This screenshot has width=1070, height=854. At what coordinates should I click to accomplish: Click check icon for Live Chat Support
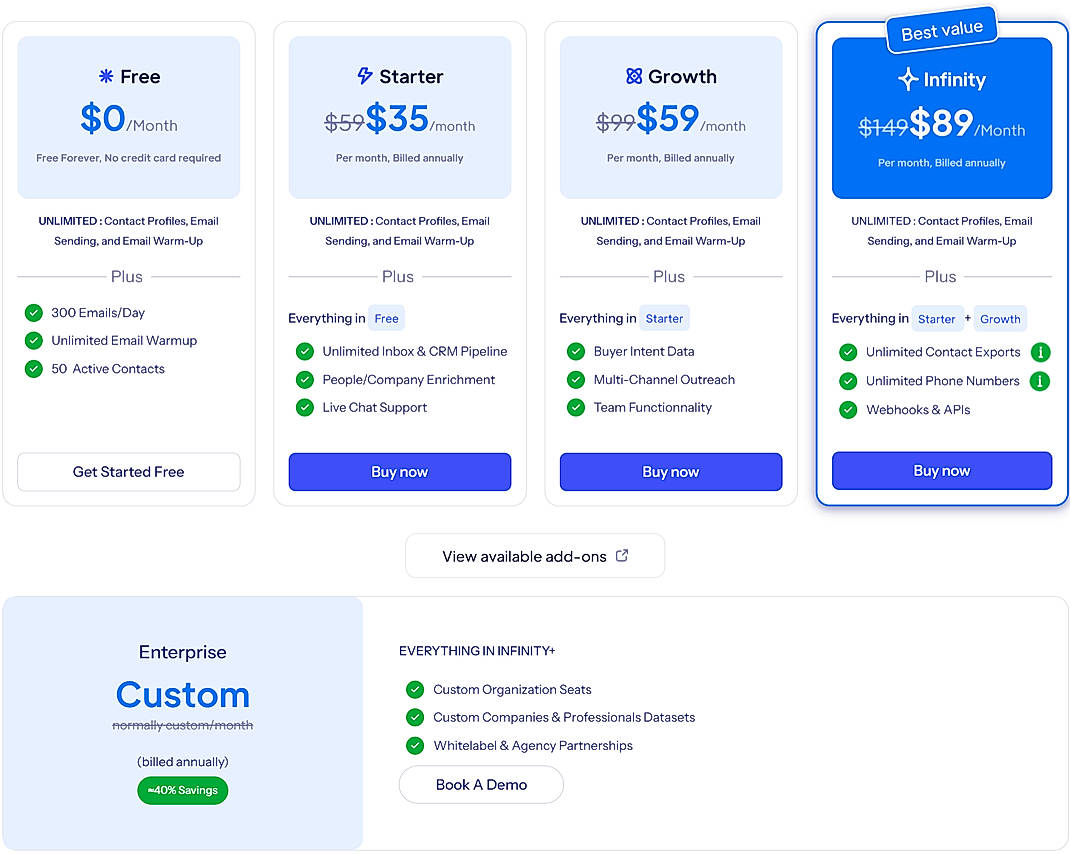[x=304, y=408]
